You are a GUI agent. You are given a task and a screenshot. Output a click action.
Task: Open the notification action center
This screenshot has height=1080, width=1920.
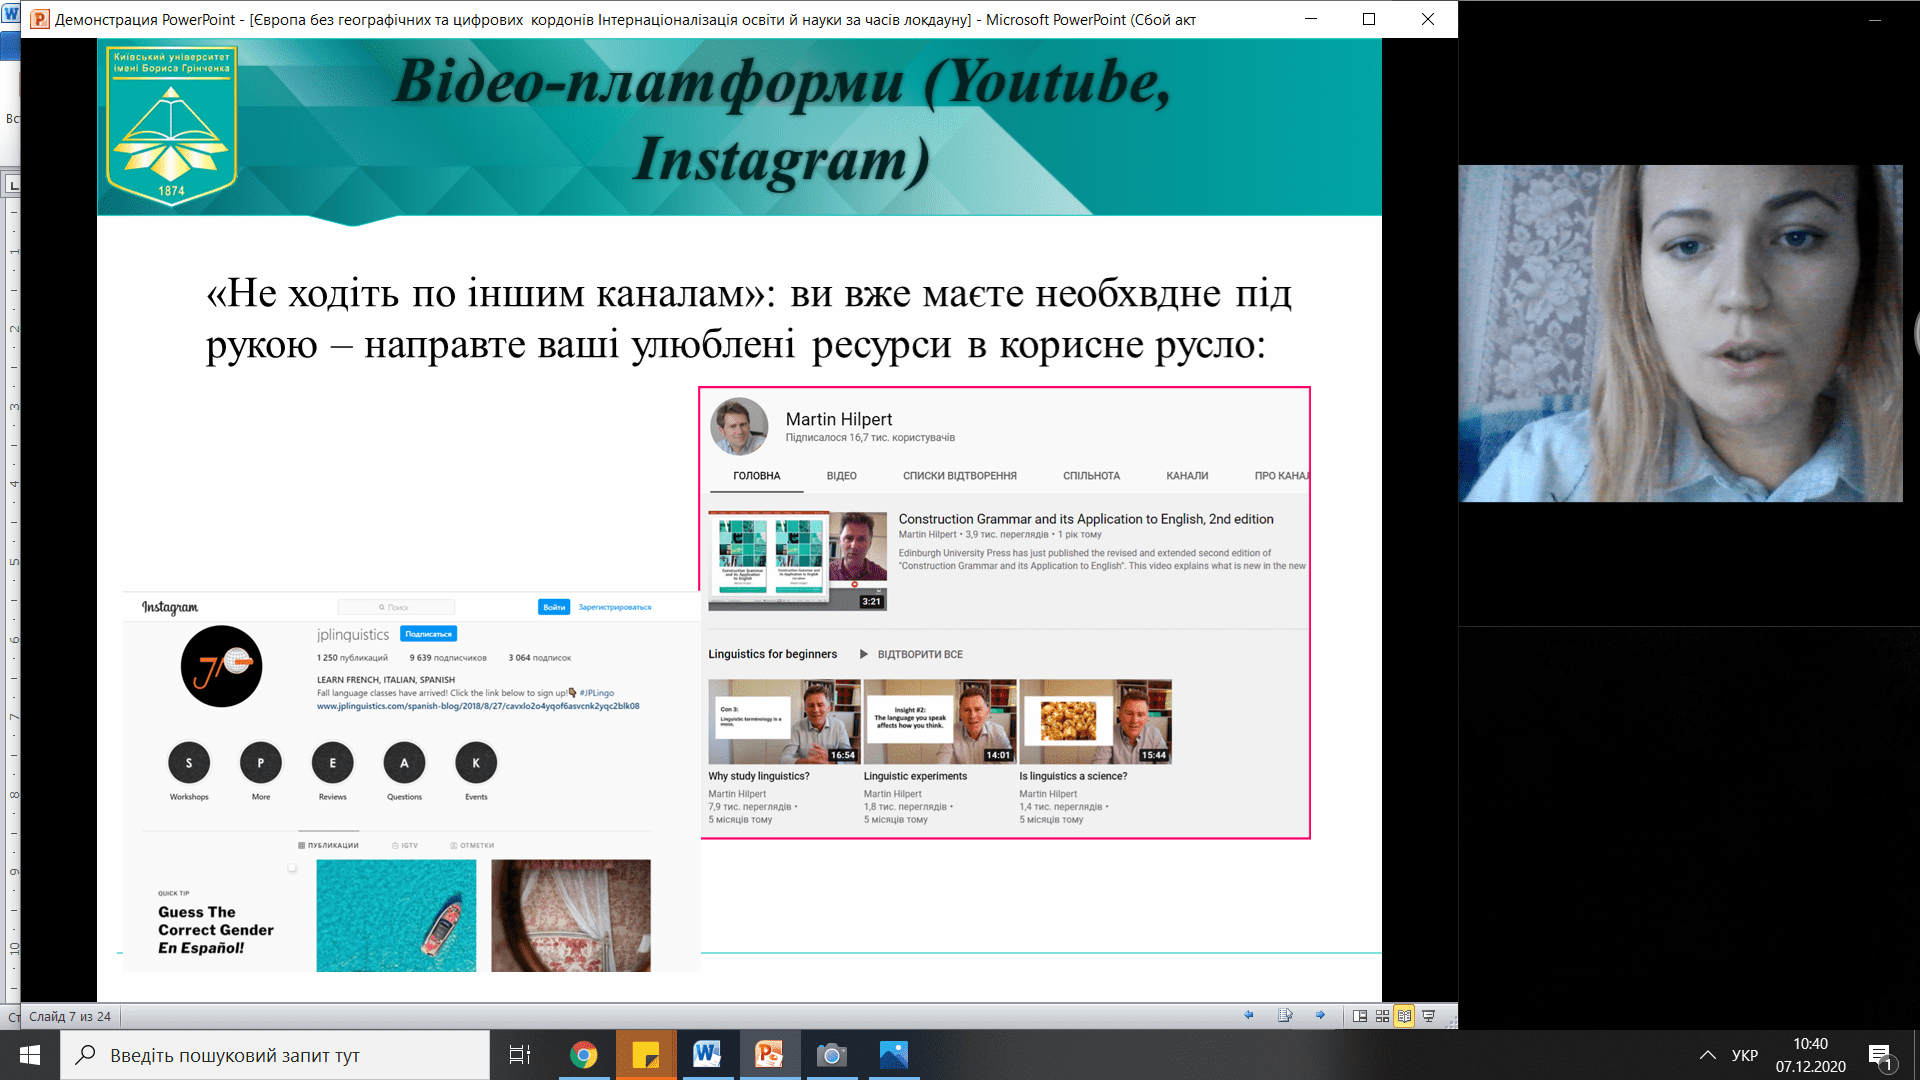coord(1880,1055)
